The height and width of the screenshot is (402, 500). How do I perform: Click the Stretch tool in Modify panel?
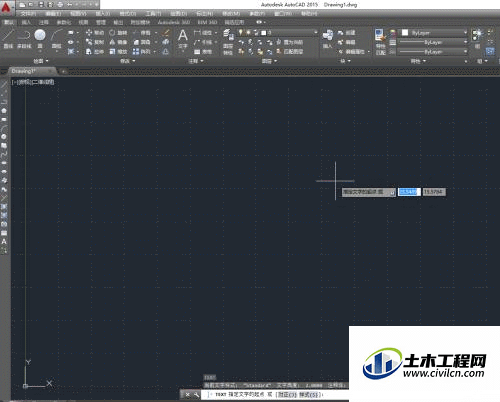click(x=95, y=52)
